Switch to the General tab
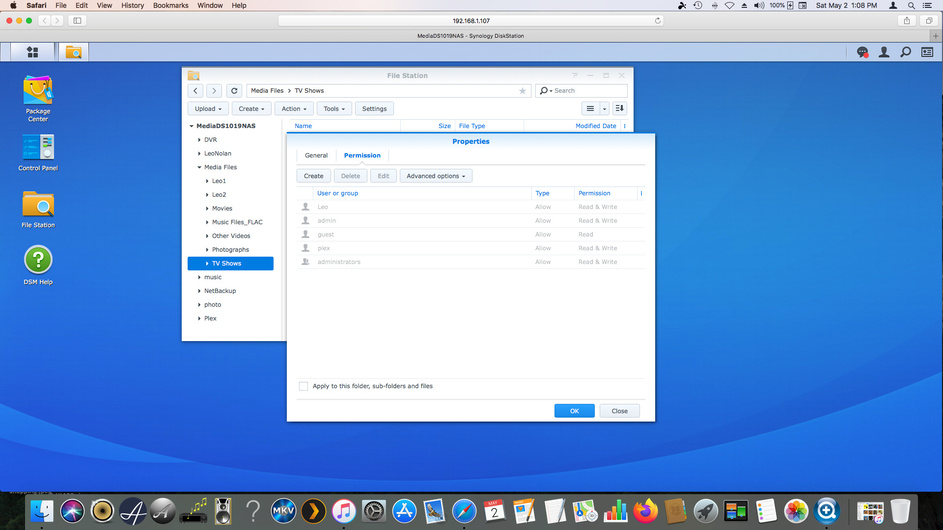This screenshot has width=943, height=530. tap(316, 155)
